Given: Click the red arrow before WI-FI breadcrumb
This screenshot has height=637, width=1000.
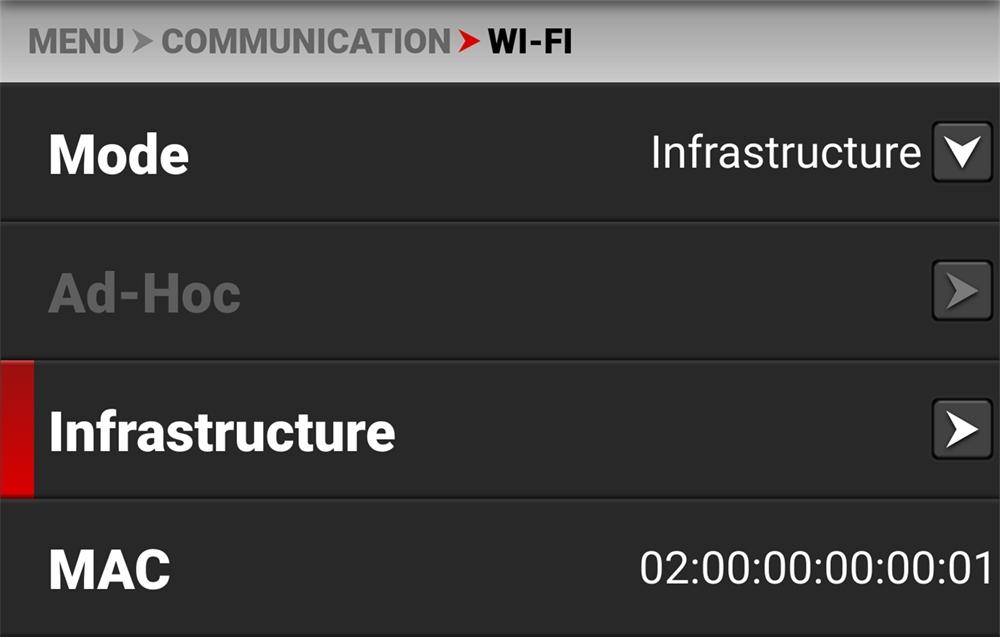Looking at the screenshot, I should 469,42.
